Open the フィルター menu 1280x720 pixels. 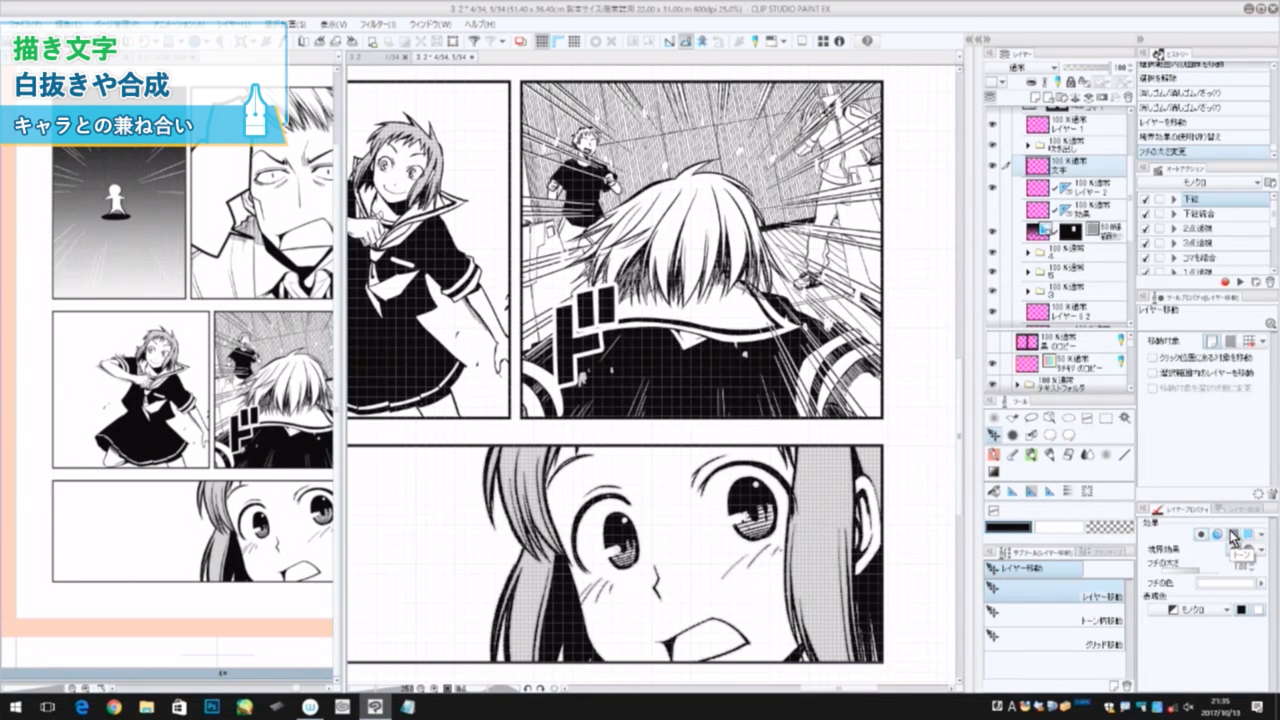point(377,24)
